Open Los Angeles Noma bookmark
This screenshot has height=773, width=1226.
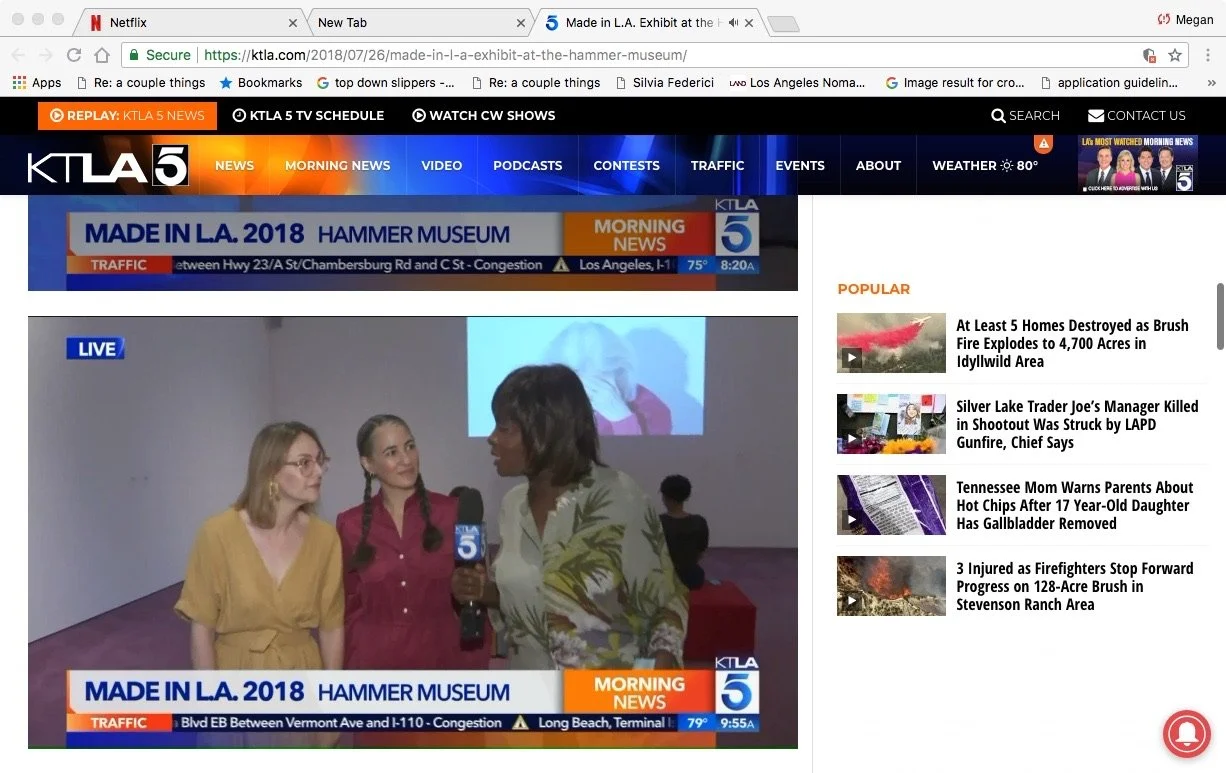click(x=798, y=83)
